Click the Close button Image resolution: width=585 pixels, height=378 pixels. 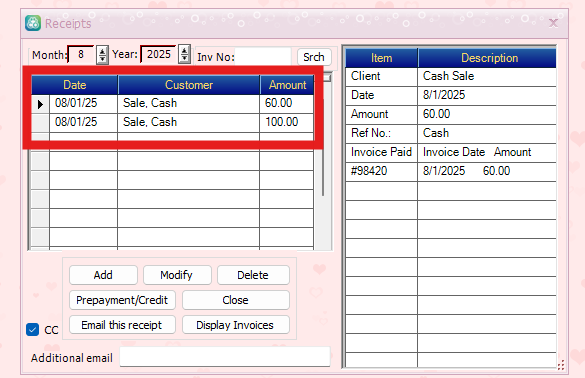pos(235,300)
